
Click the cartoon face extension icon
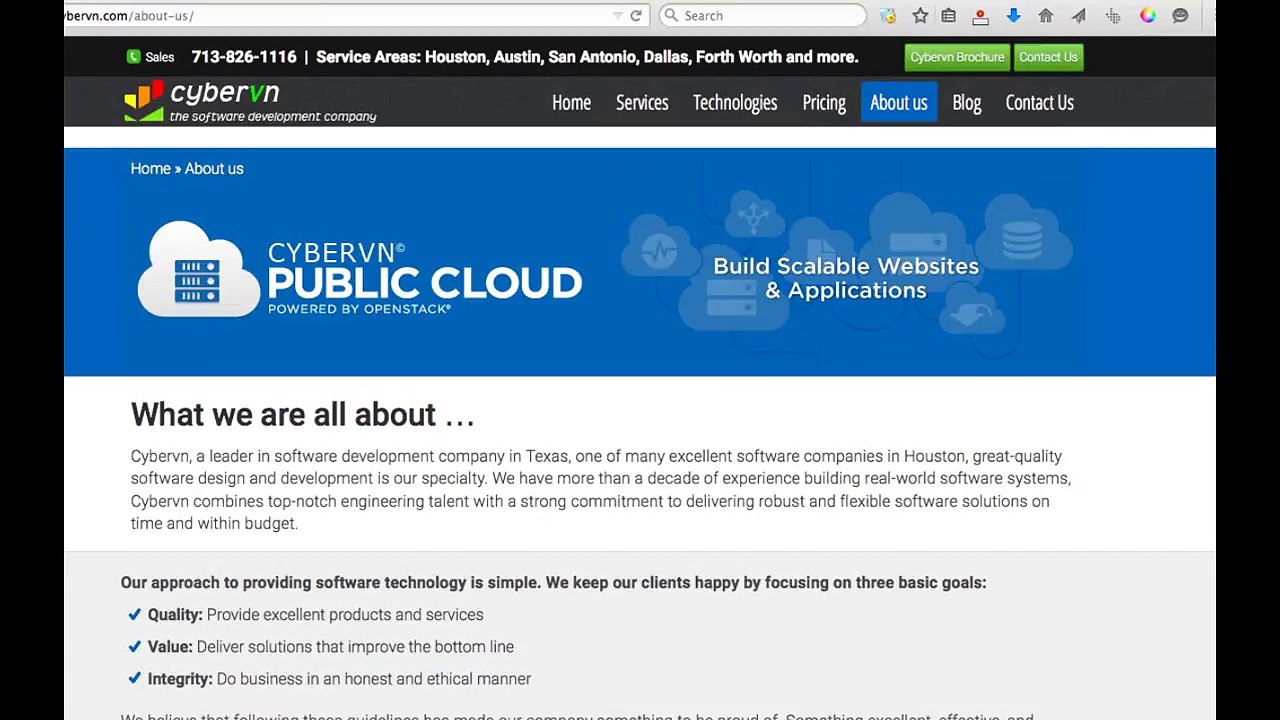(x=888, y=15)
